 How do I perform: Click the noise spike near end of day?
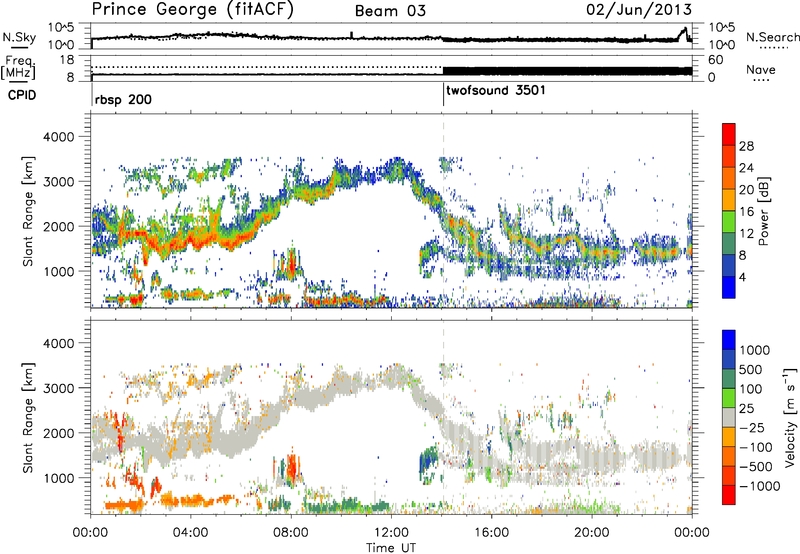[x=684, y=35]
